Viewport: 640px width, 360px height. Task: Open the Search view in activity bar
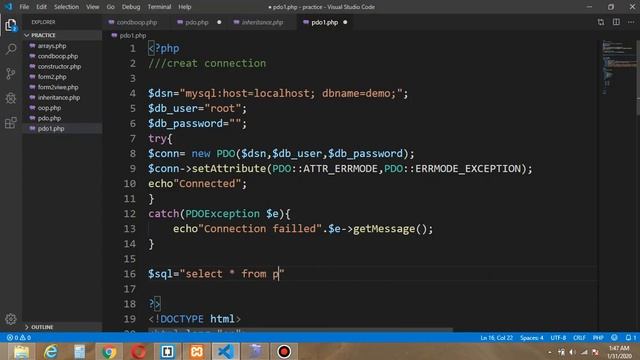[11, 49]
